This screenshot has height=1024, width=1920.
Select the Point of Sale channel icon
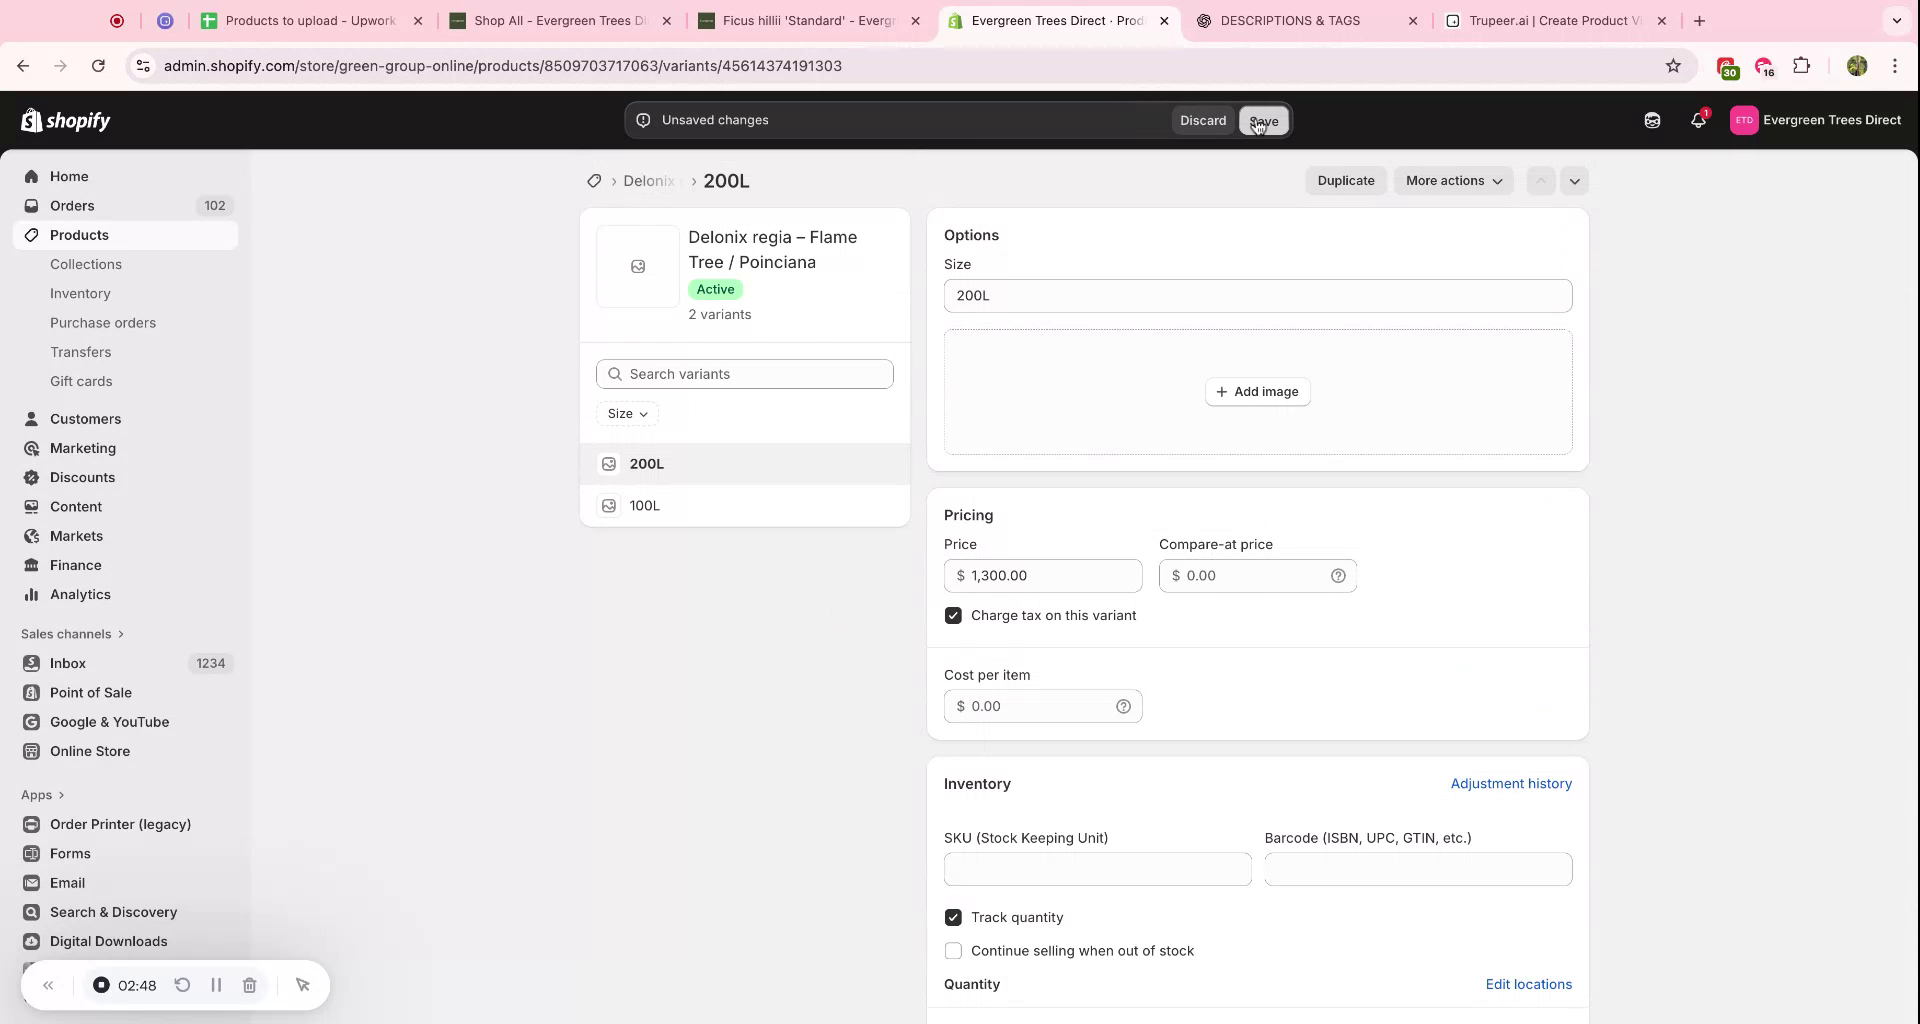[31, 692]
